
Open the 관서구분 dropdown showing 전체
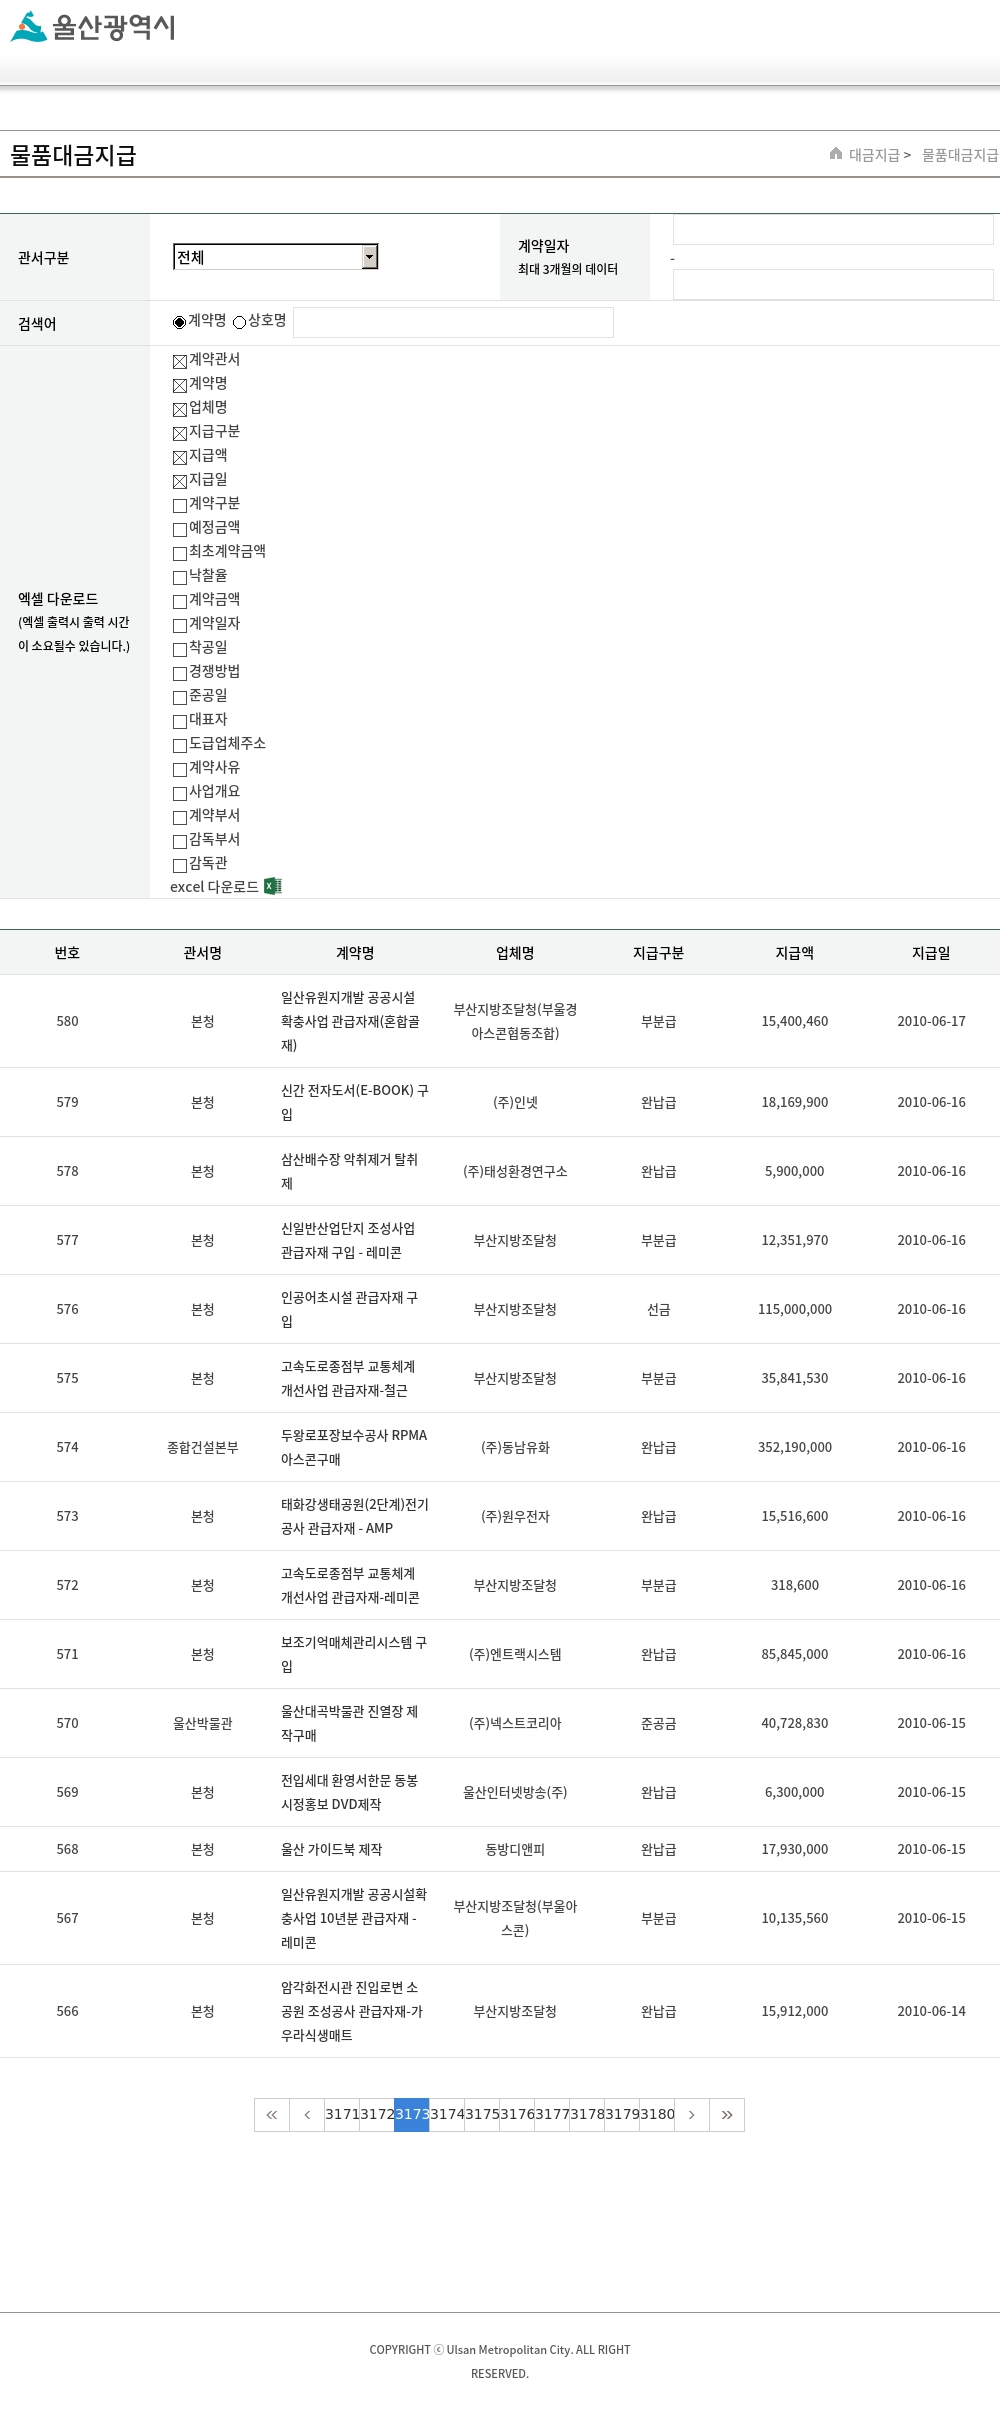[275, 257]
